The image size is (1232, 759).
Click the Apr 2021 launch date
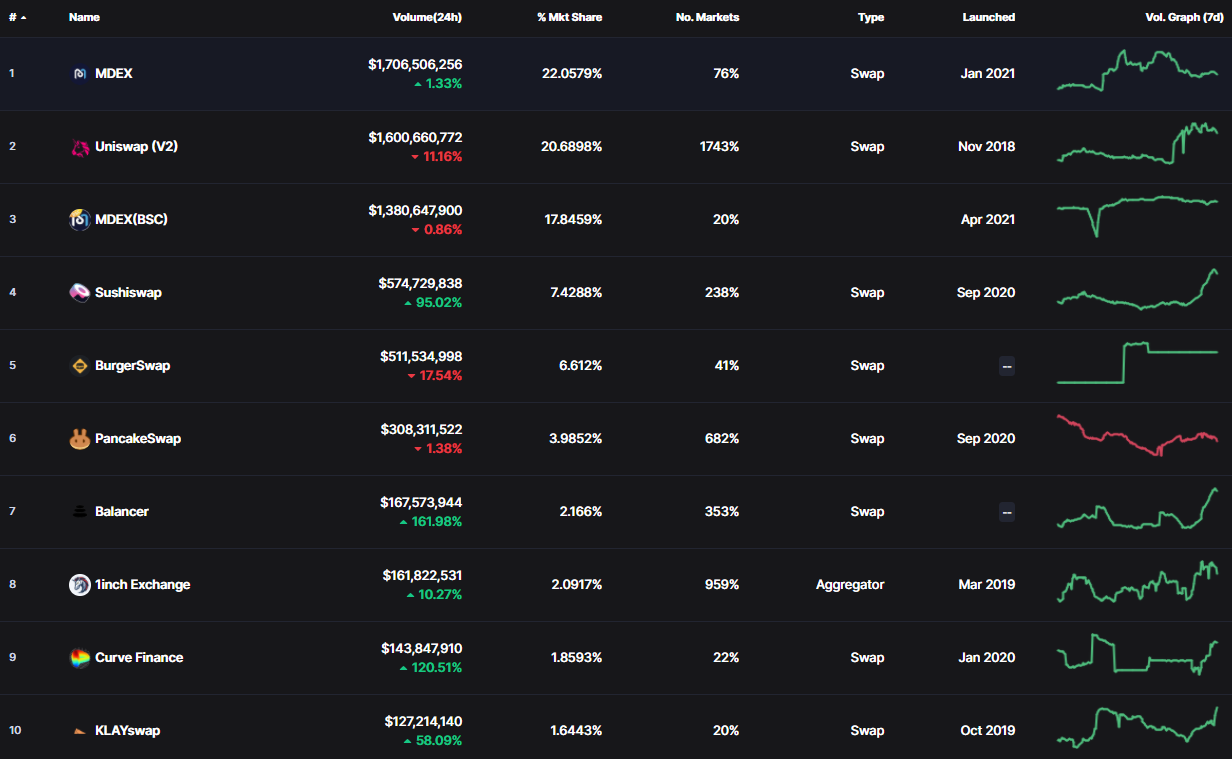[988, 220]
